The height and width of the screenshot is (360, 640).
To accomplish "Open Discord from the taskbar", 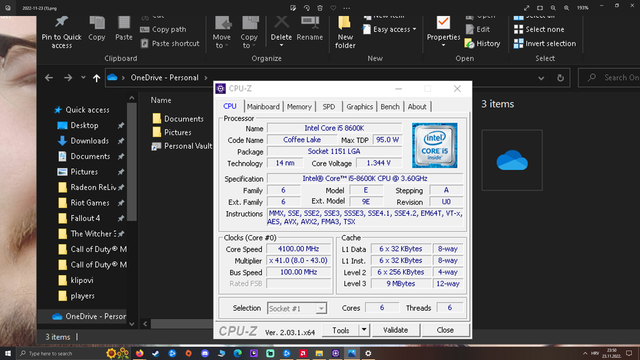I will (205, 353).
